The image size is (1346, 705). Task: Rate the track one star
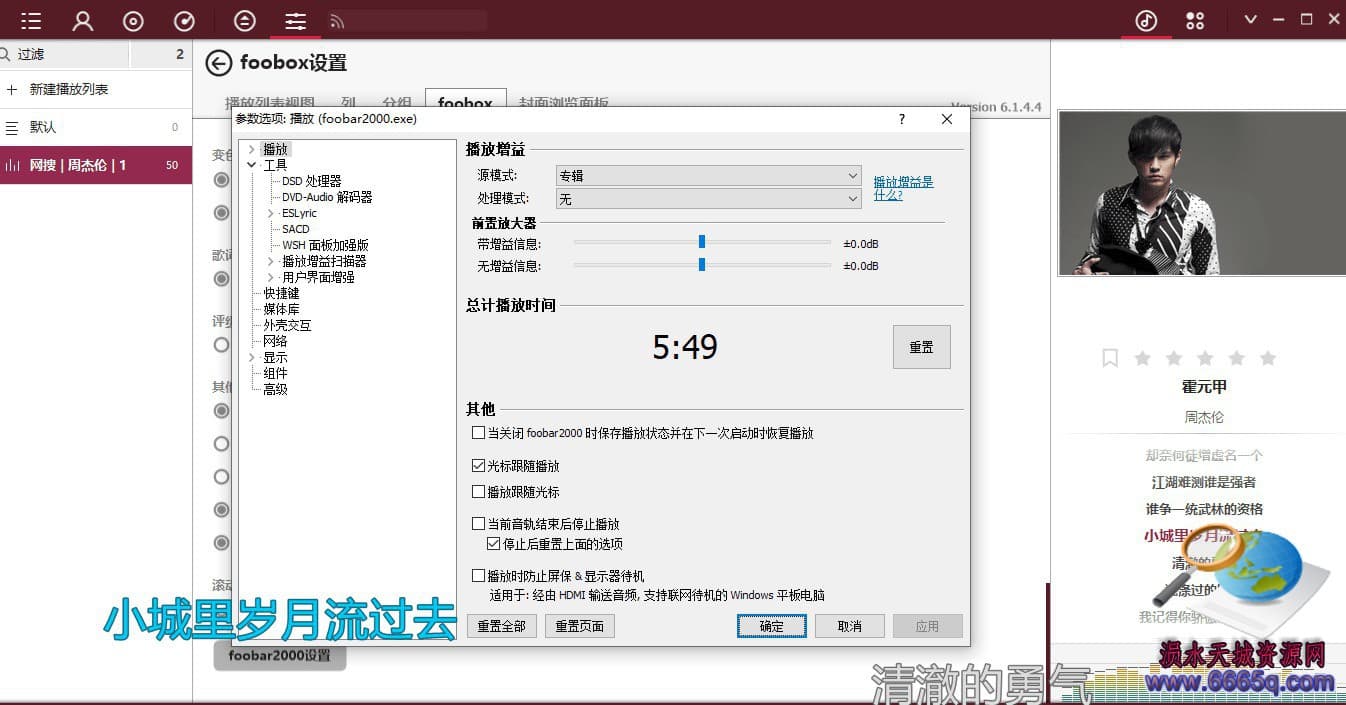1143,357
